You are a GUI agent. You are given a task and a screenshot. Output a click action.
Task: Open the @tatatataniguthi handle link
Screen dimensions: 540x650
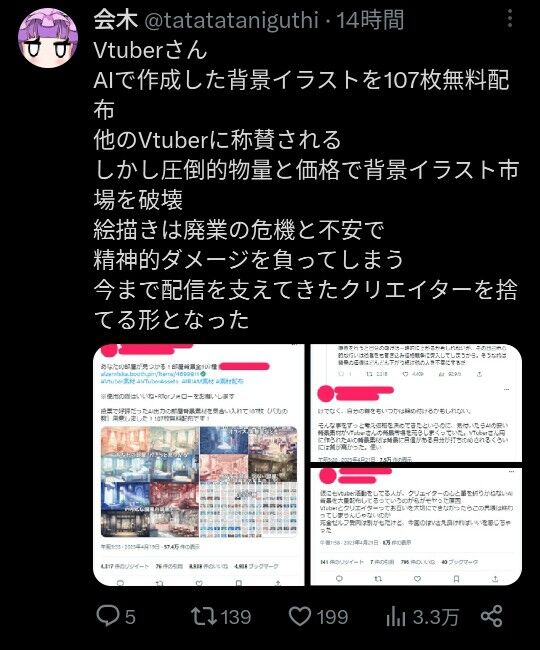(x=231, y=20)
